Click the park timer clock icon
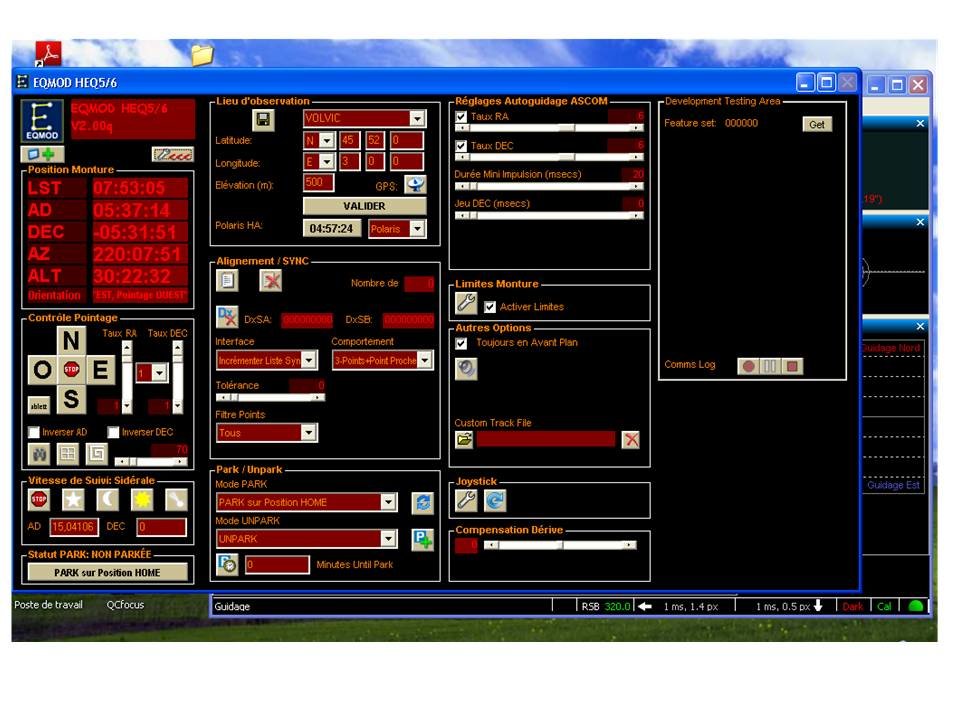This screenshot has height=720, width=960. click(227, 564)
